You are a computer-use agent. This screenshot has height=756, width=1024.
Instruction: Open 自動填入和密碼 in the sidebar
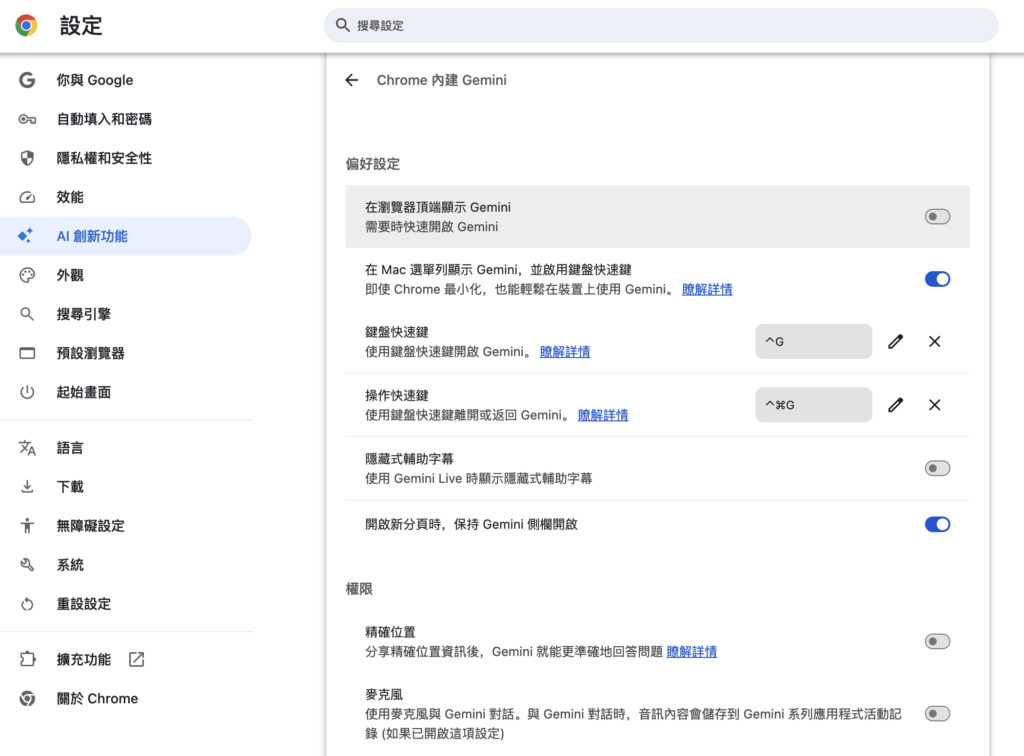point(125,119)
